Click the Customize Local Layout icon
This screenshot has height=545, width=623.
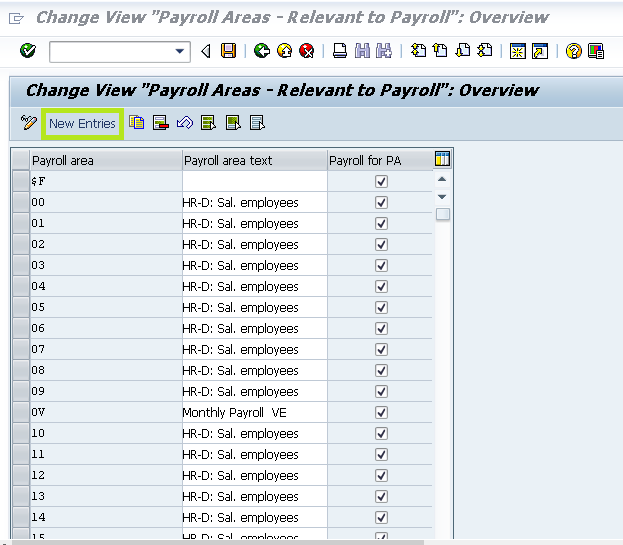pyautogui.click(x=596, y=51)
